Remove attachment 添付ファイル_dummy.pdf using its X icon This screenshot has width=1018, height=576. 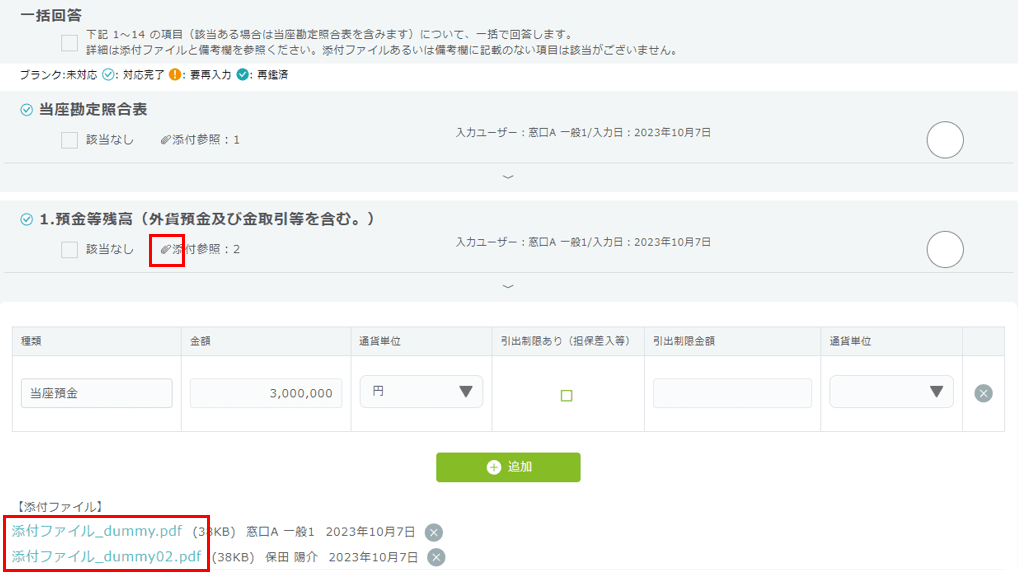(433, 532)
